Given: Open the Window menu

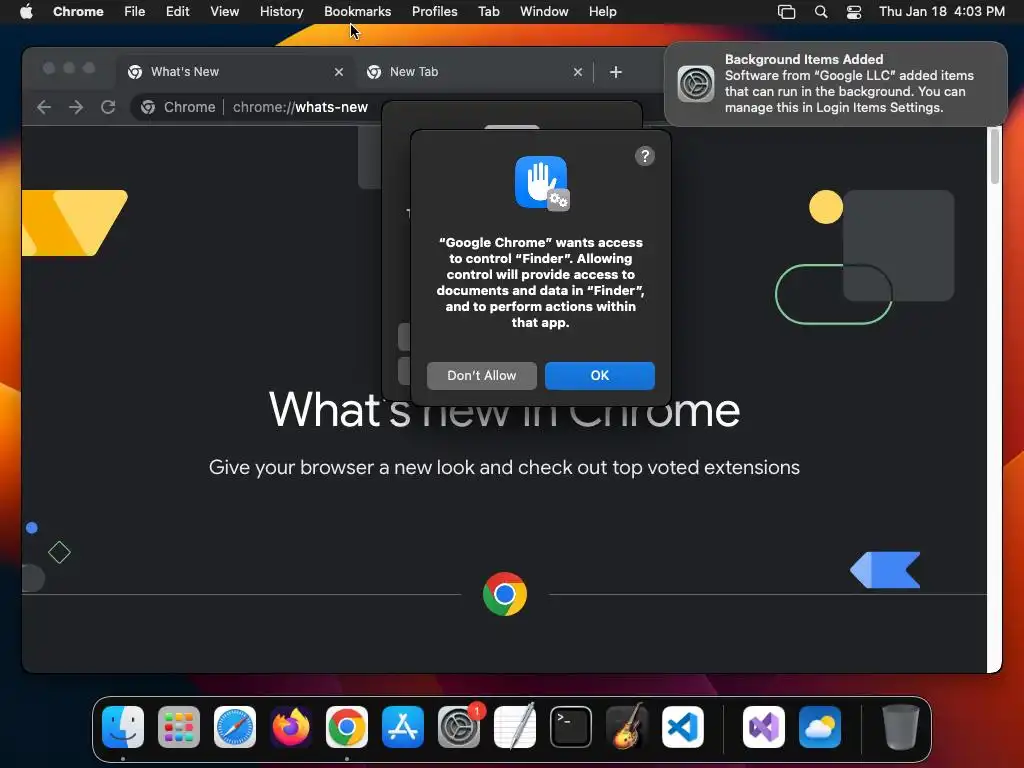Looking at the screenshot, I should pyautogui.click(x=544, y=12).
